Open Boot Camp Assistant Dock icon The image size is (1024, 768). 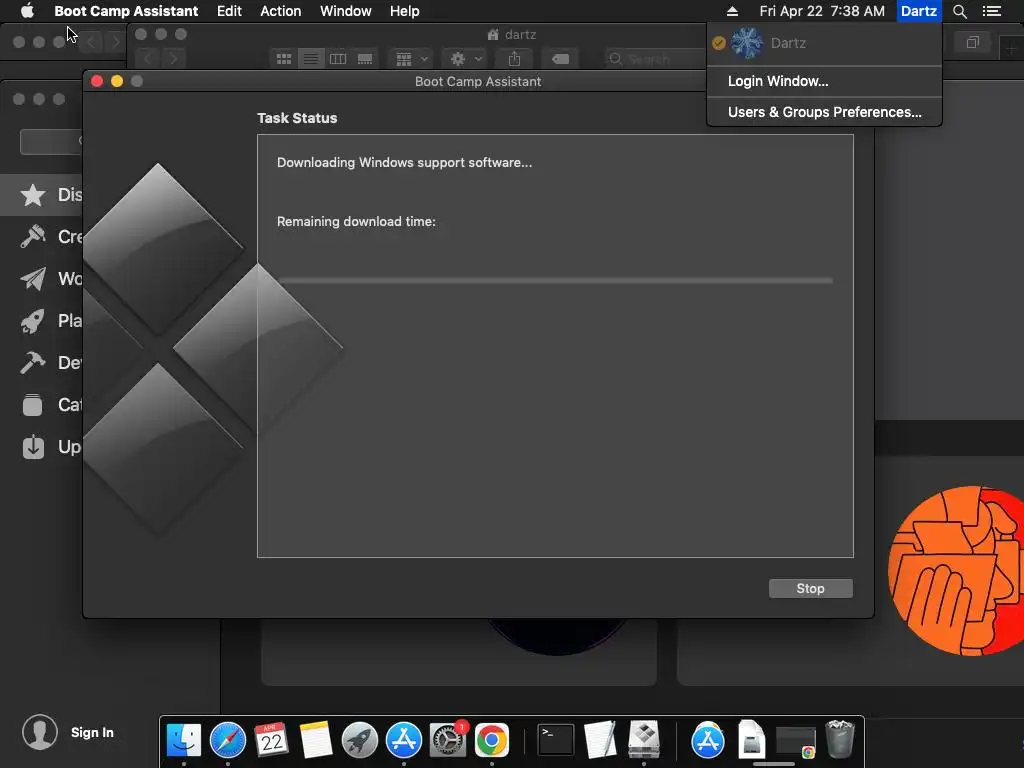[x=644, y=740]
